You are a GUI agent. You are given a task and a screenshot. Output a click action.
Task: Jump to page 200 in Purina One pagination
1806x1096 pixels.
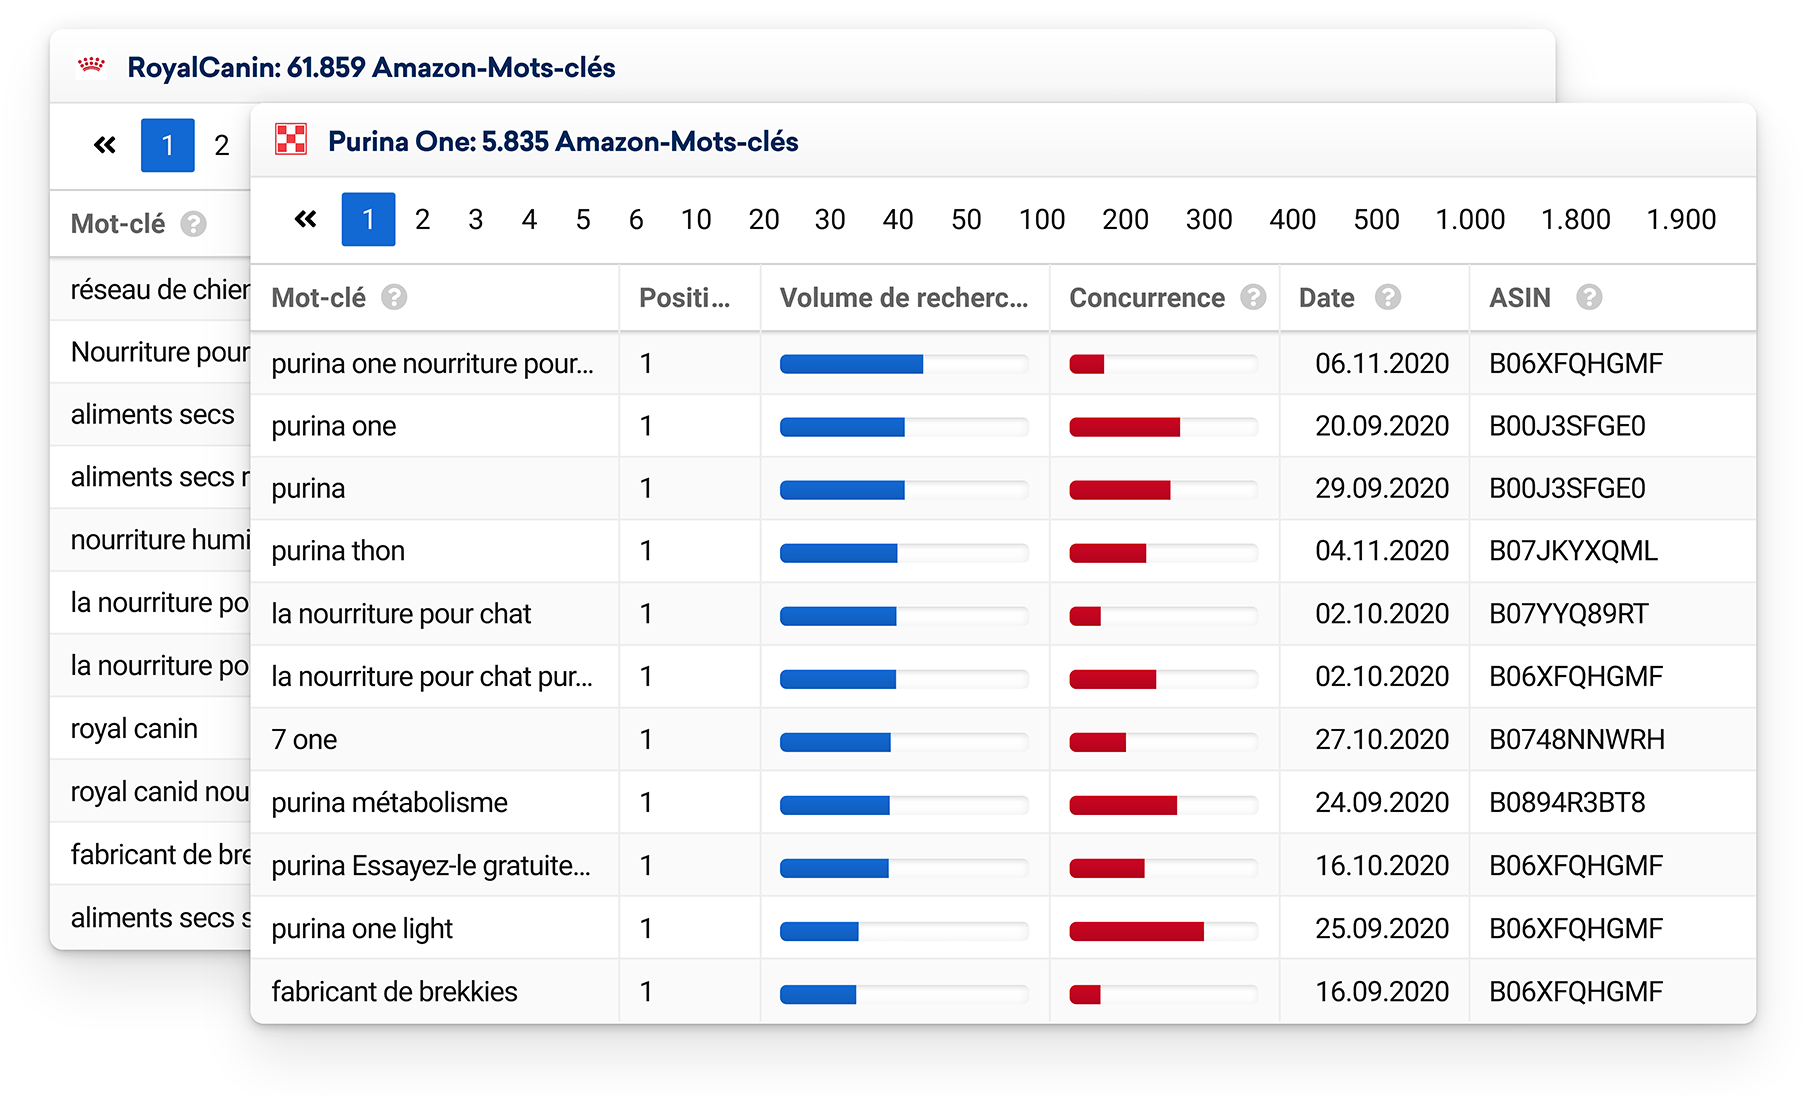point(1125,219)
